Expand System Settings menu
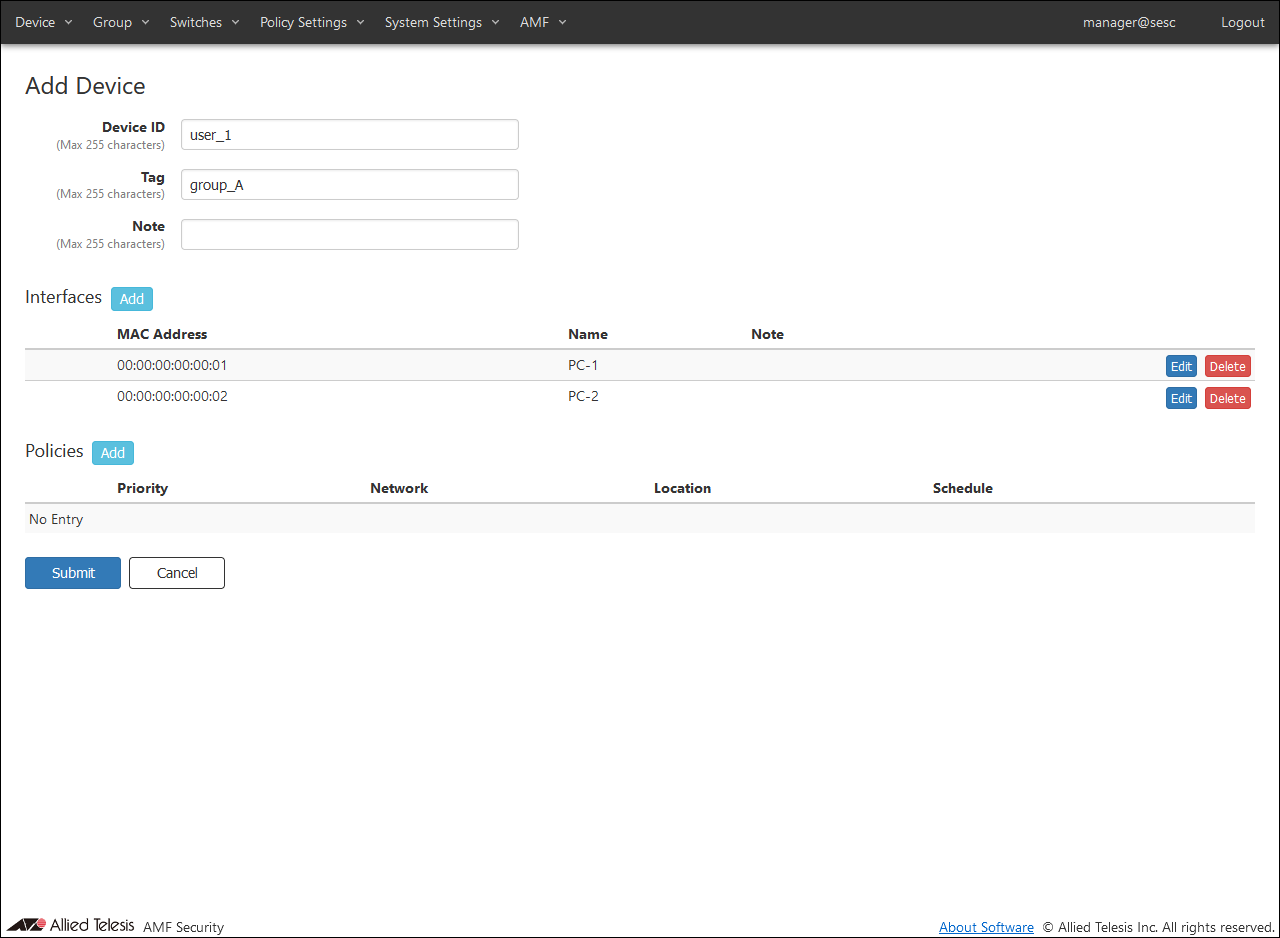This screenshot has width=1280, height=938. pyautogui.click(x=441, y=22)
